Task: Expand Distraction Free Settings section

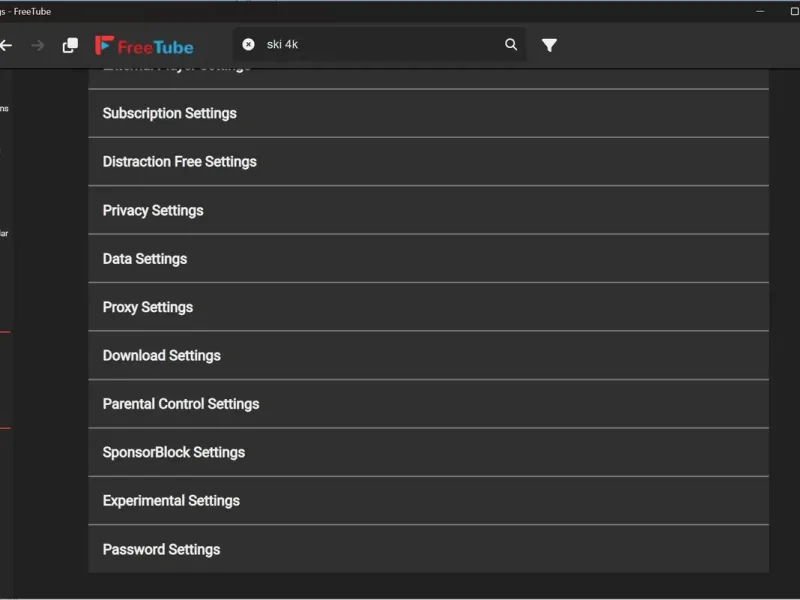Action: (x=428, y=161)
